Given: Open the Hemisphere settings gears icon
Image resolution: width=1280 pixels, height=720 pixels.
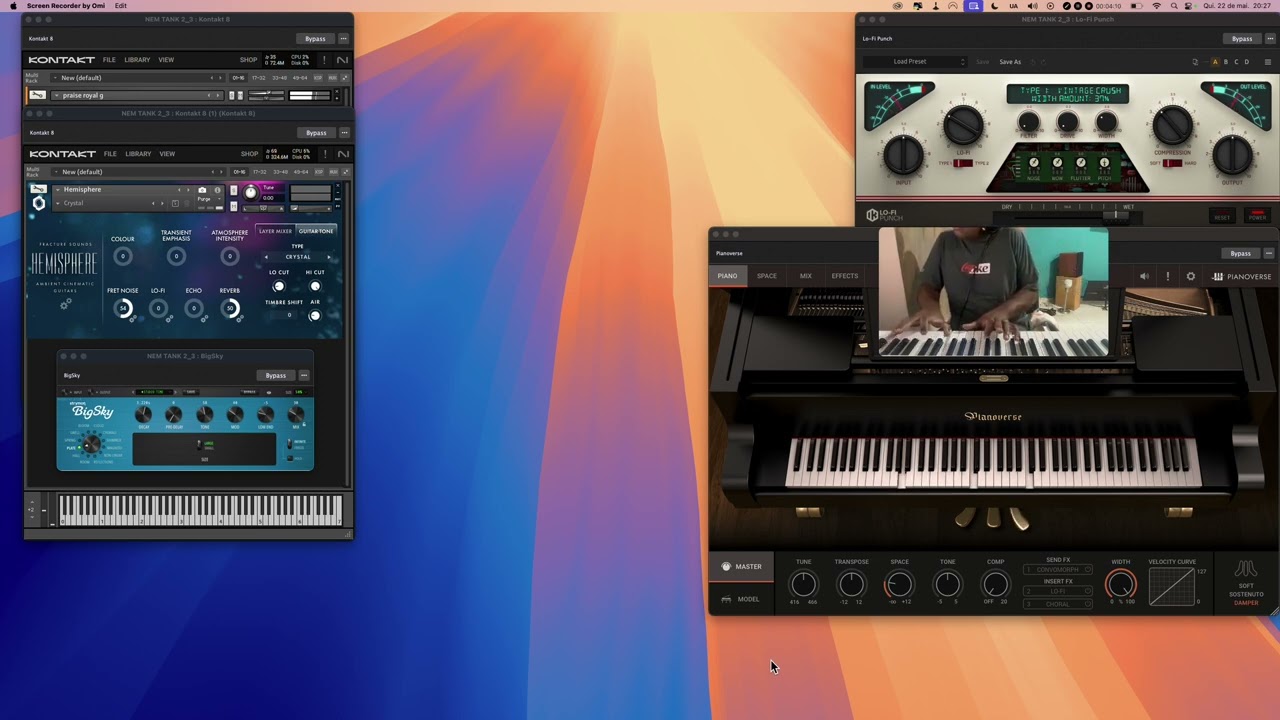Looking at the screenshot, I should pos(65,304).
